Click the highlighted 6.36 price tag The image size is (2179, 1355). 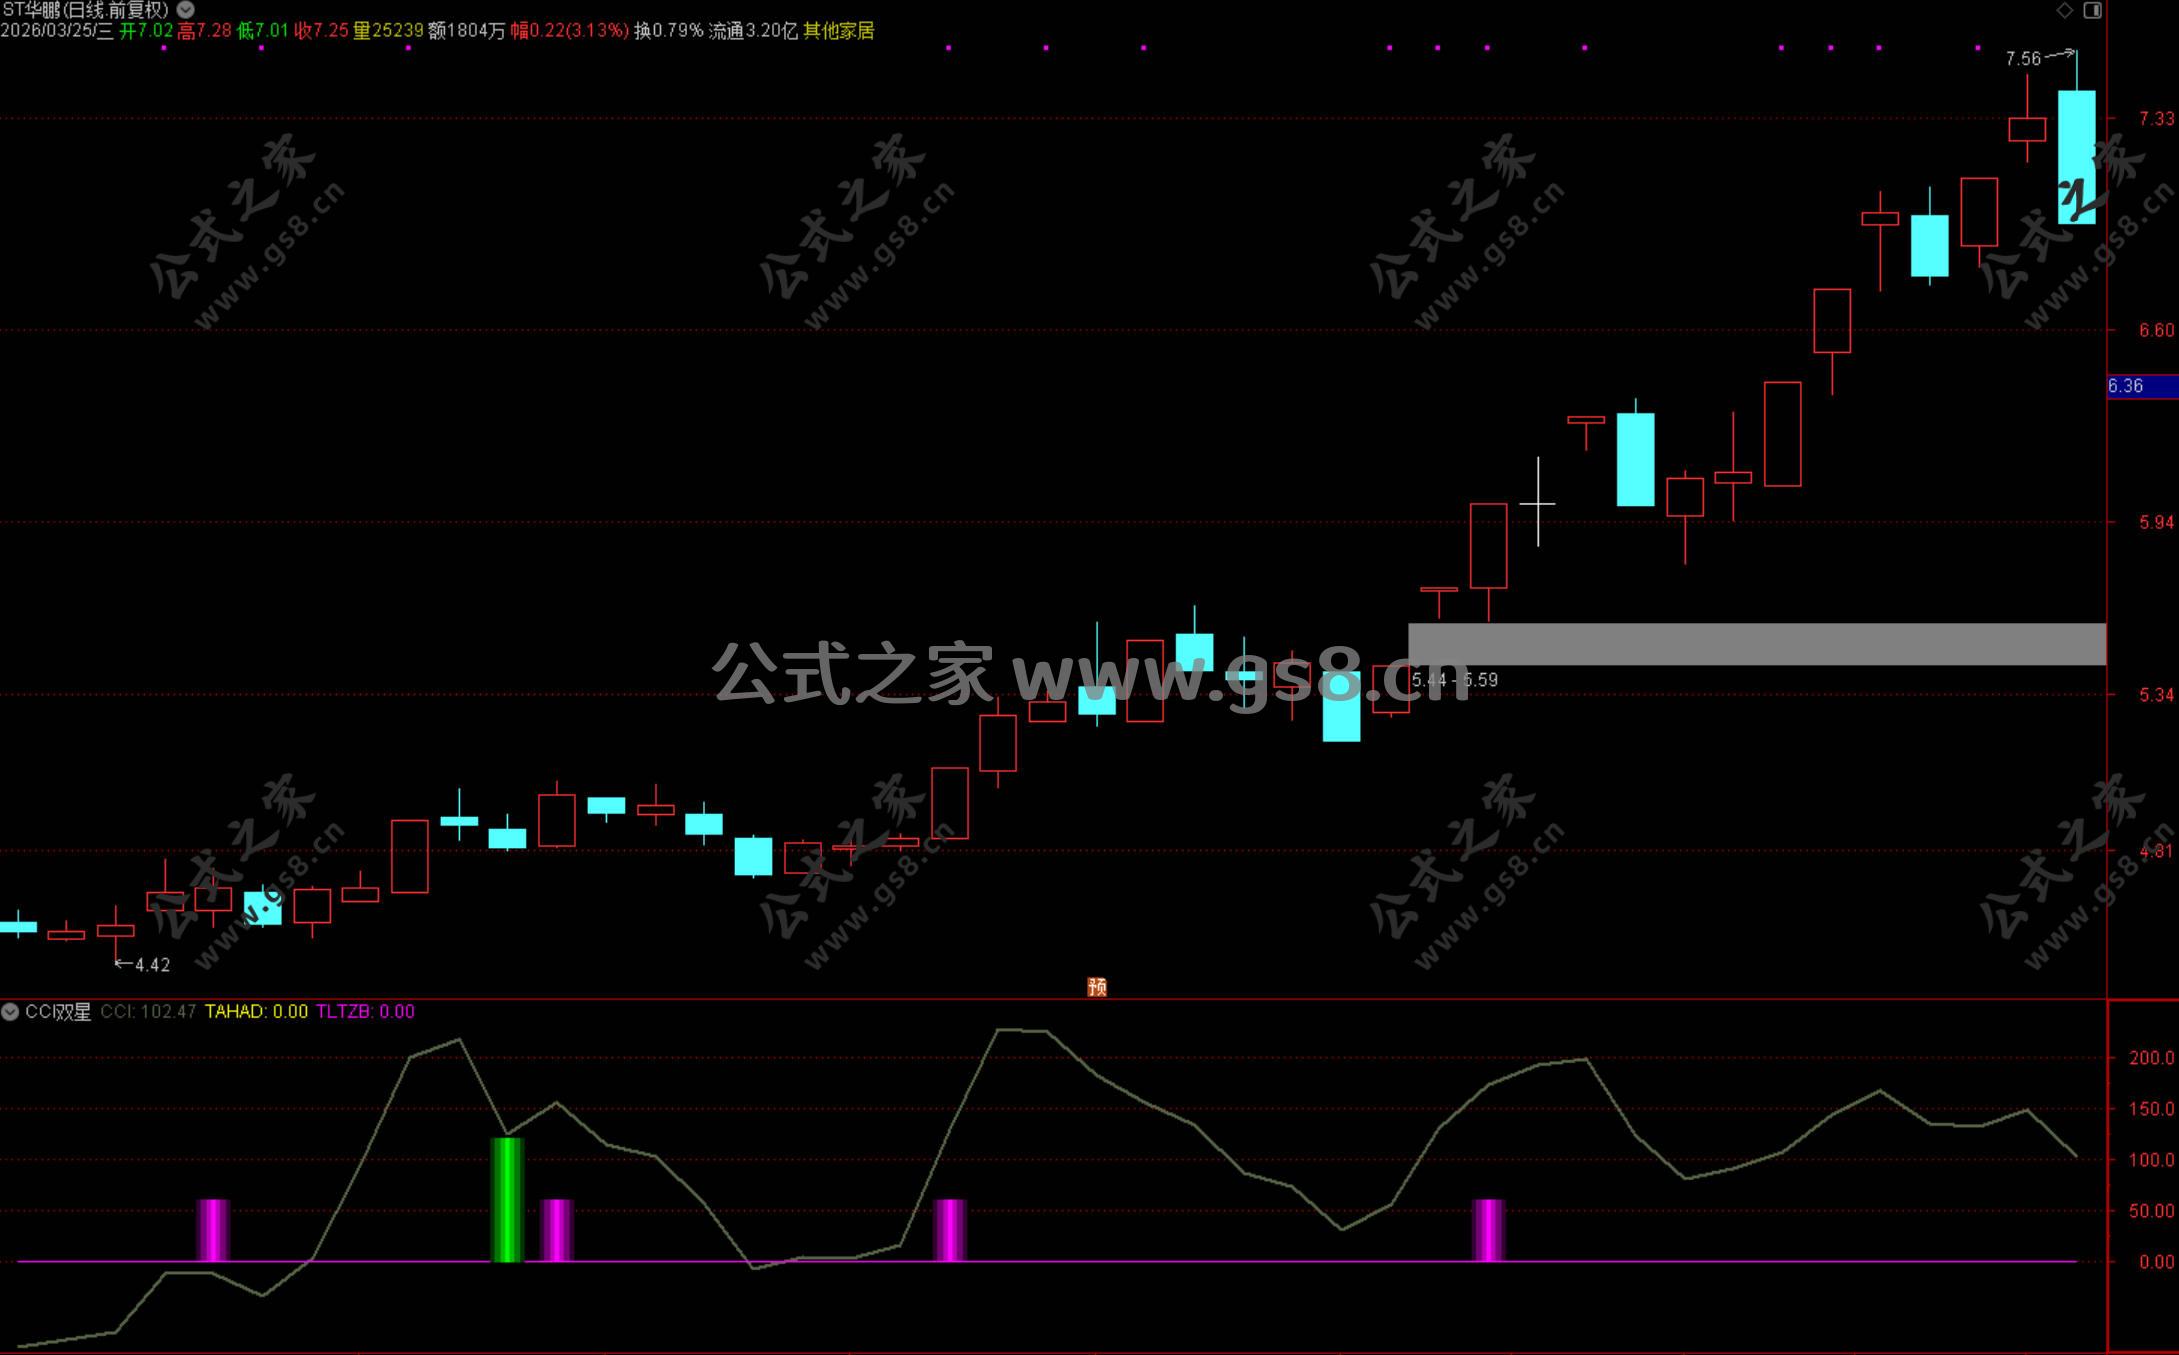click(x=2142, y=386)
